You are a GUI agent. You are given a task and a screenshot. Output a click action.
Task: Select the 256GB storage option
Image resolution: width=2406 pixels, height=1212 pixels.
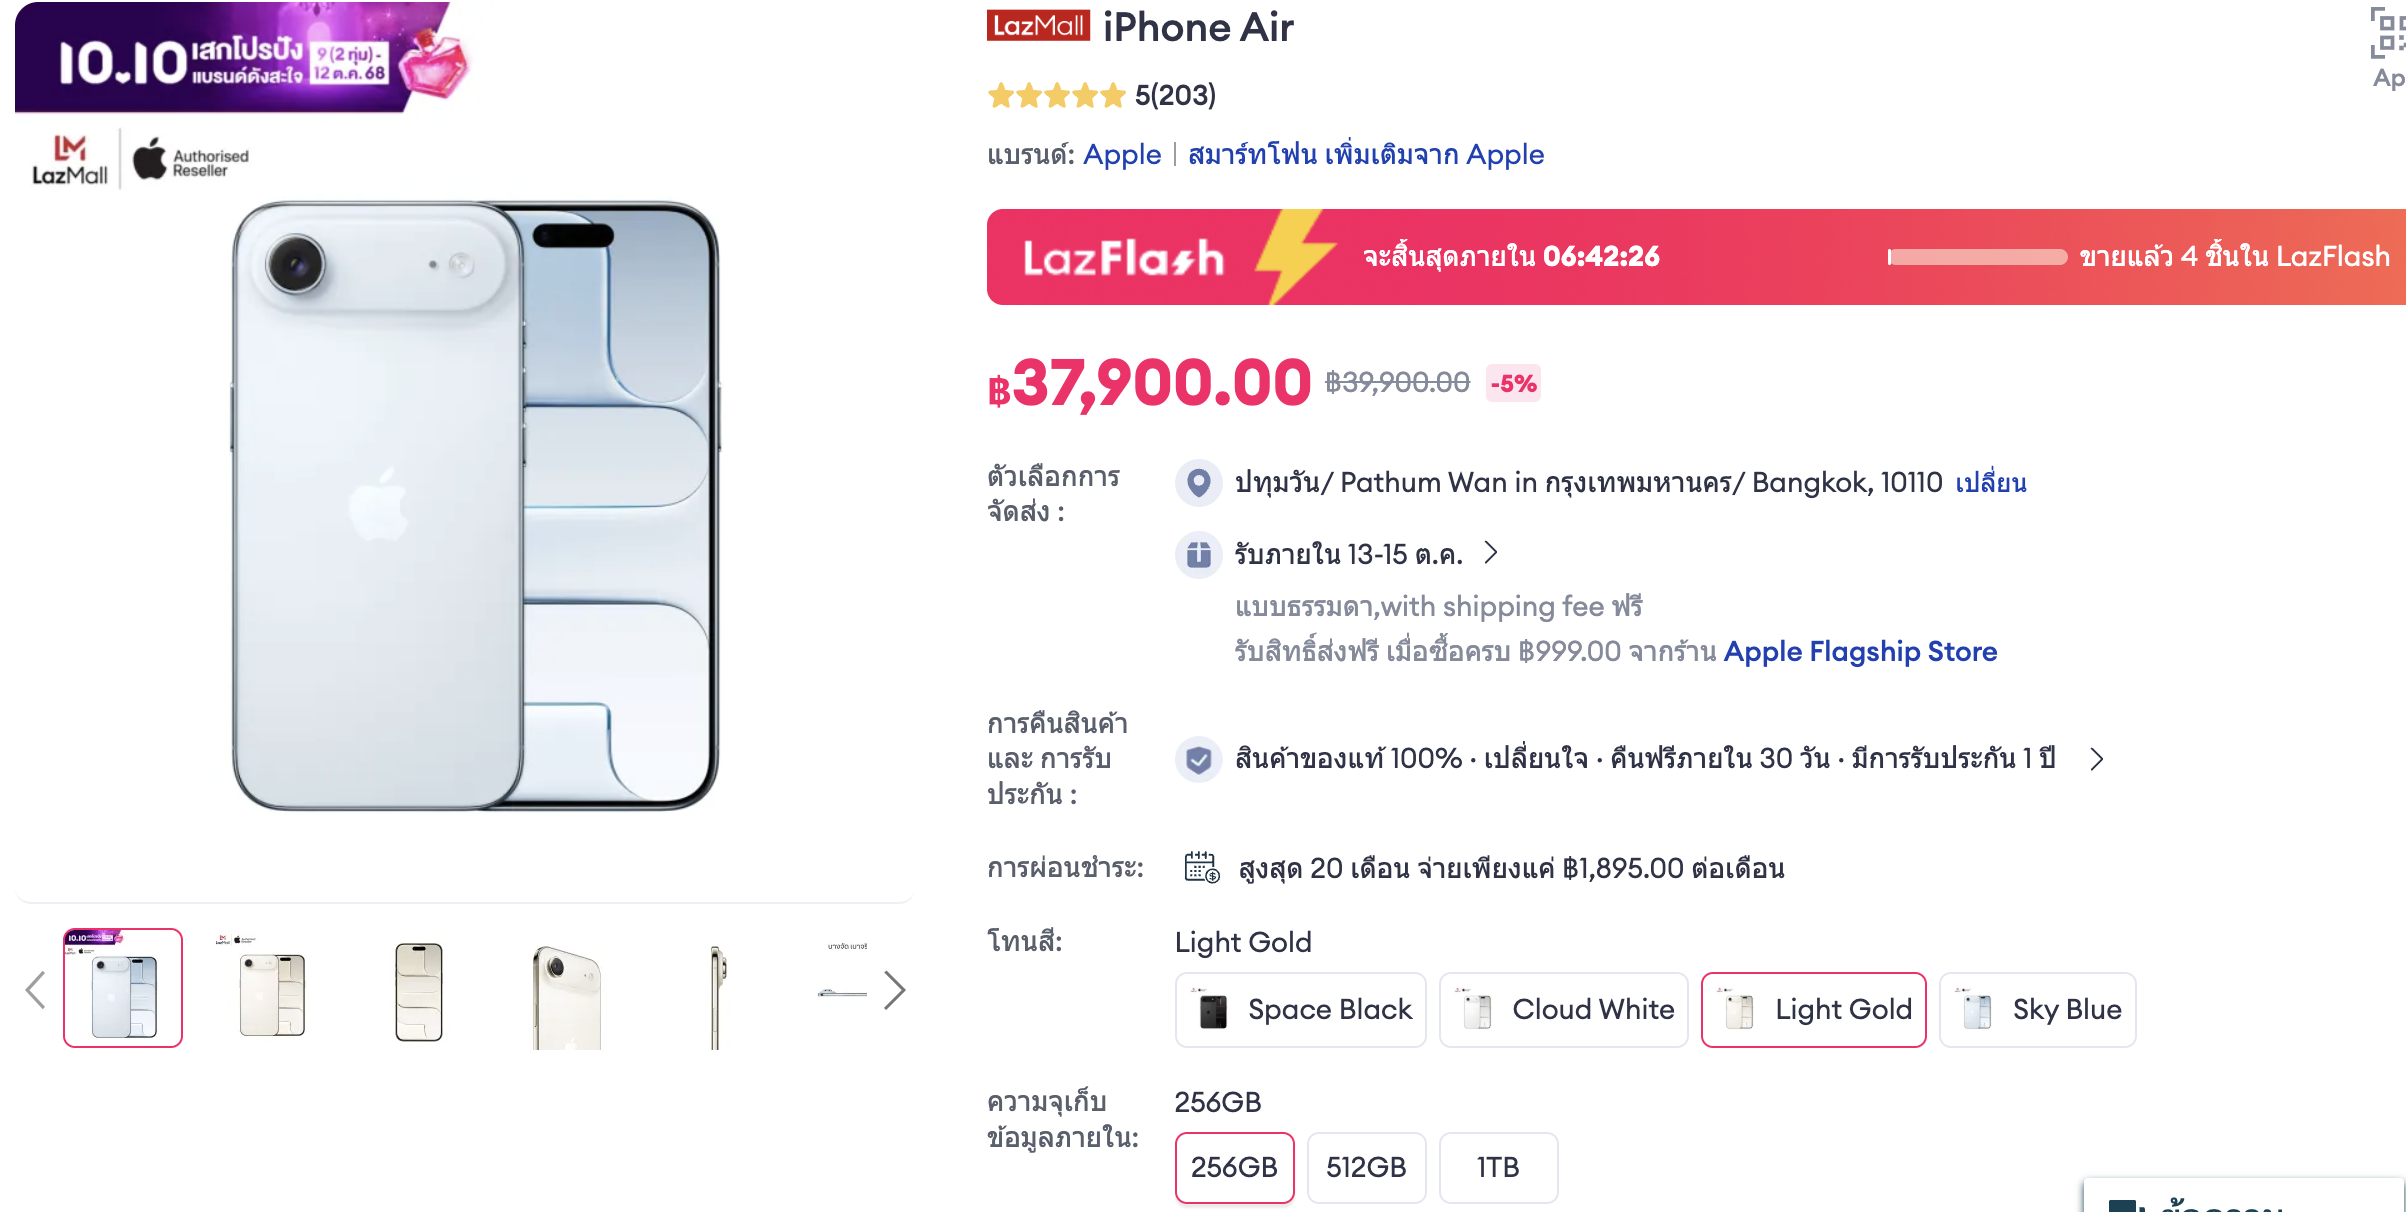1234,1167
